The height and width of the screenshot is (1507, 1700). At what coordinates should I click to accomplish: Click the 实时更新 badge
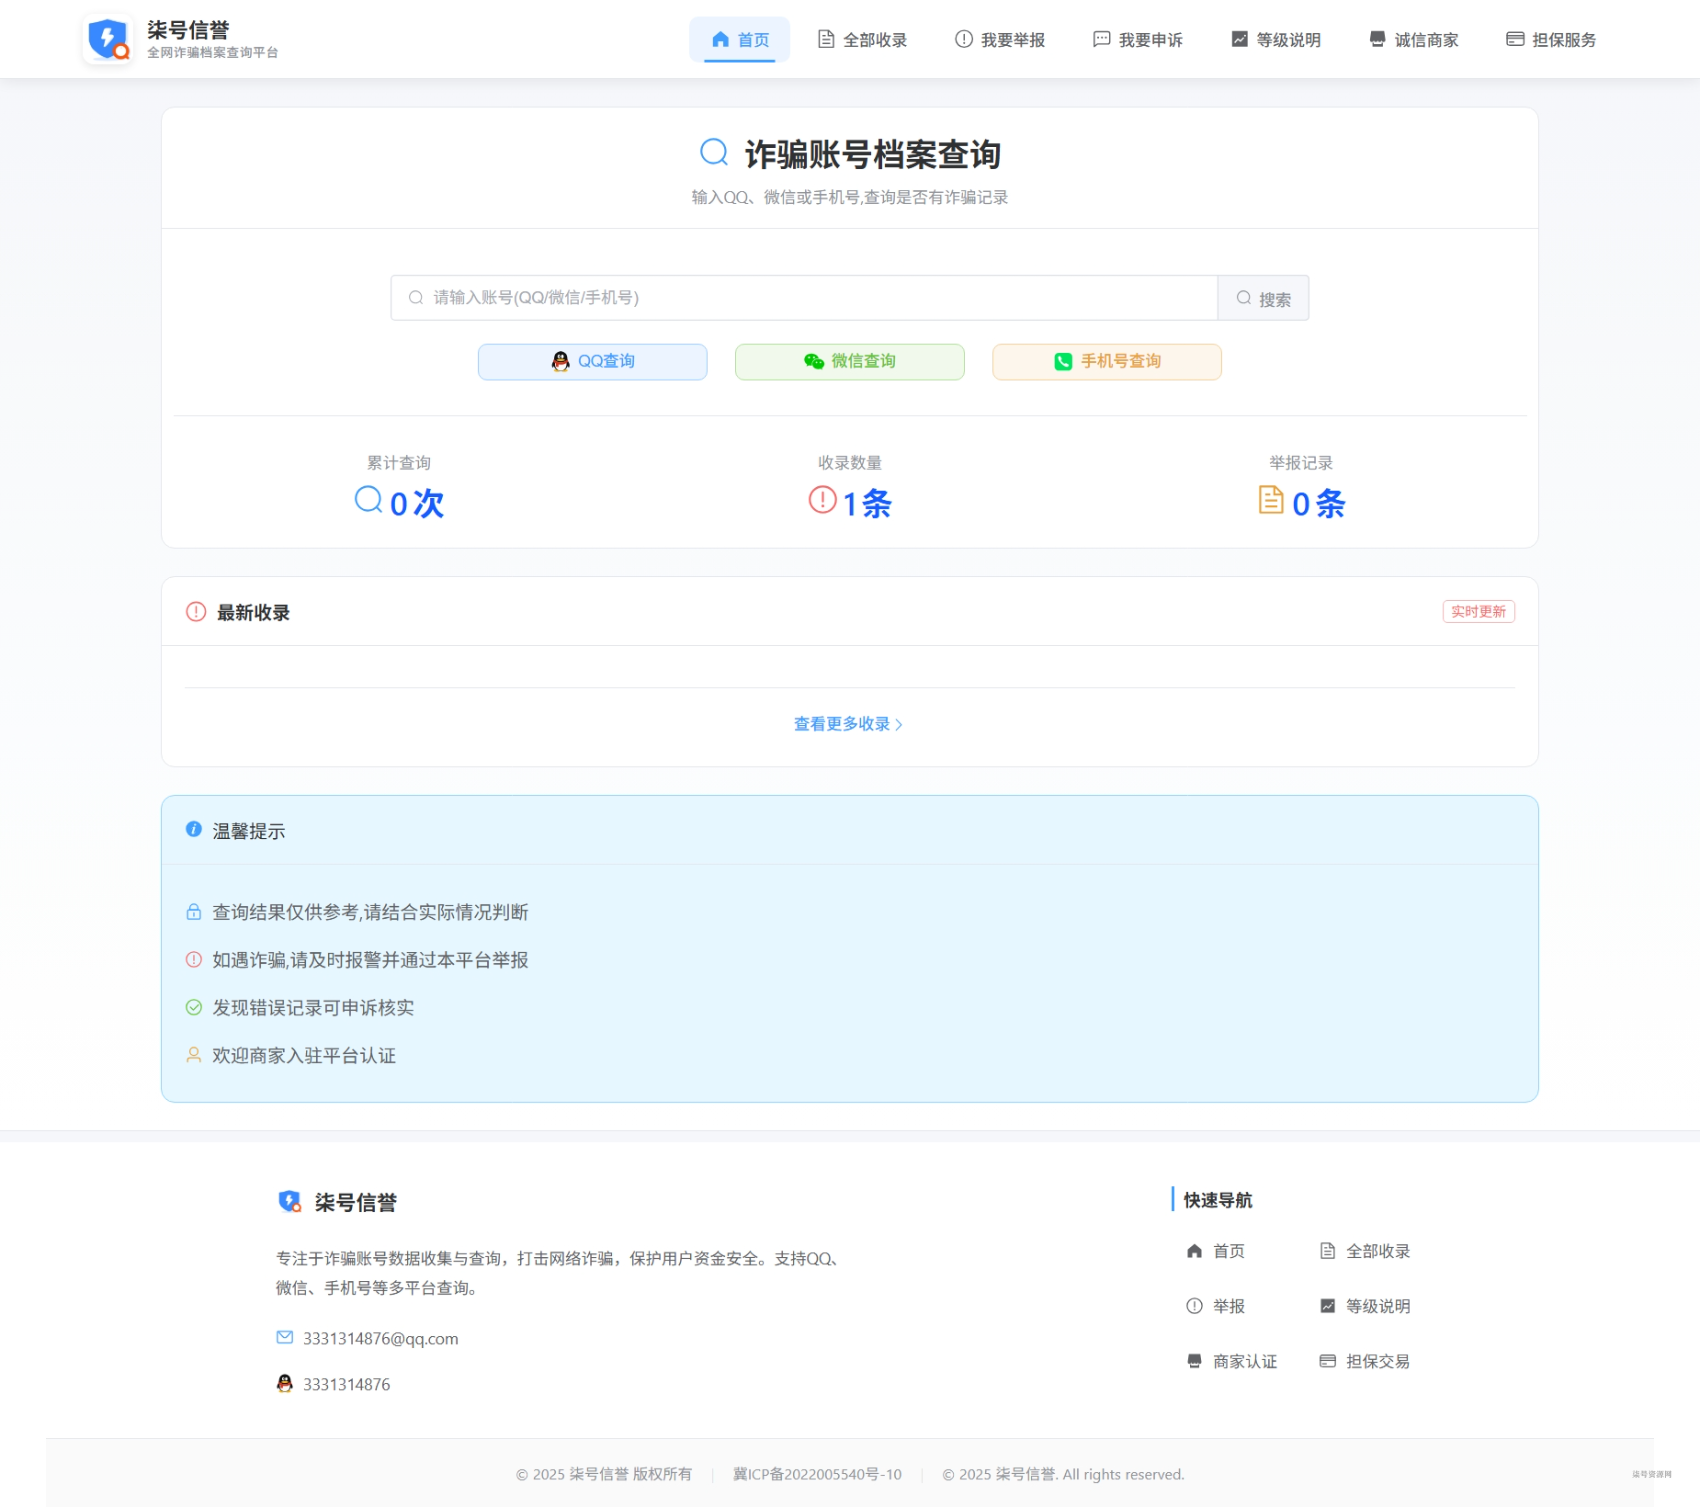(1478, 611)
